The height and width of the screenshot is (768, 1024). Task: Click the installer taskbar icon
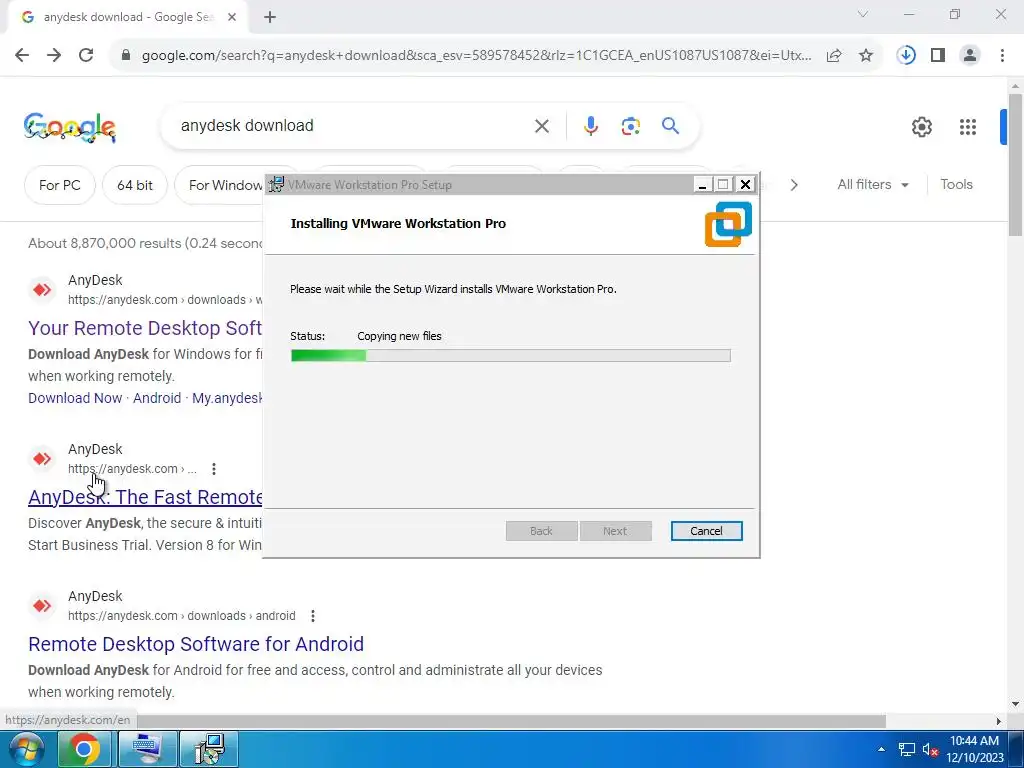[x=210, y=749]
